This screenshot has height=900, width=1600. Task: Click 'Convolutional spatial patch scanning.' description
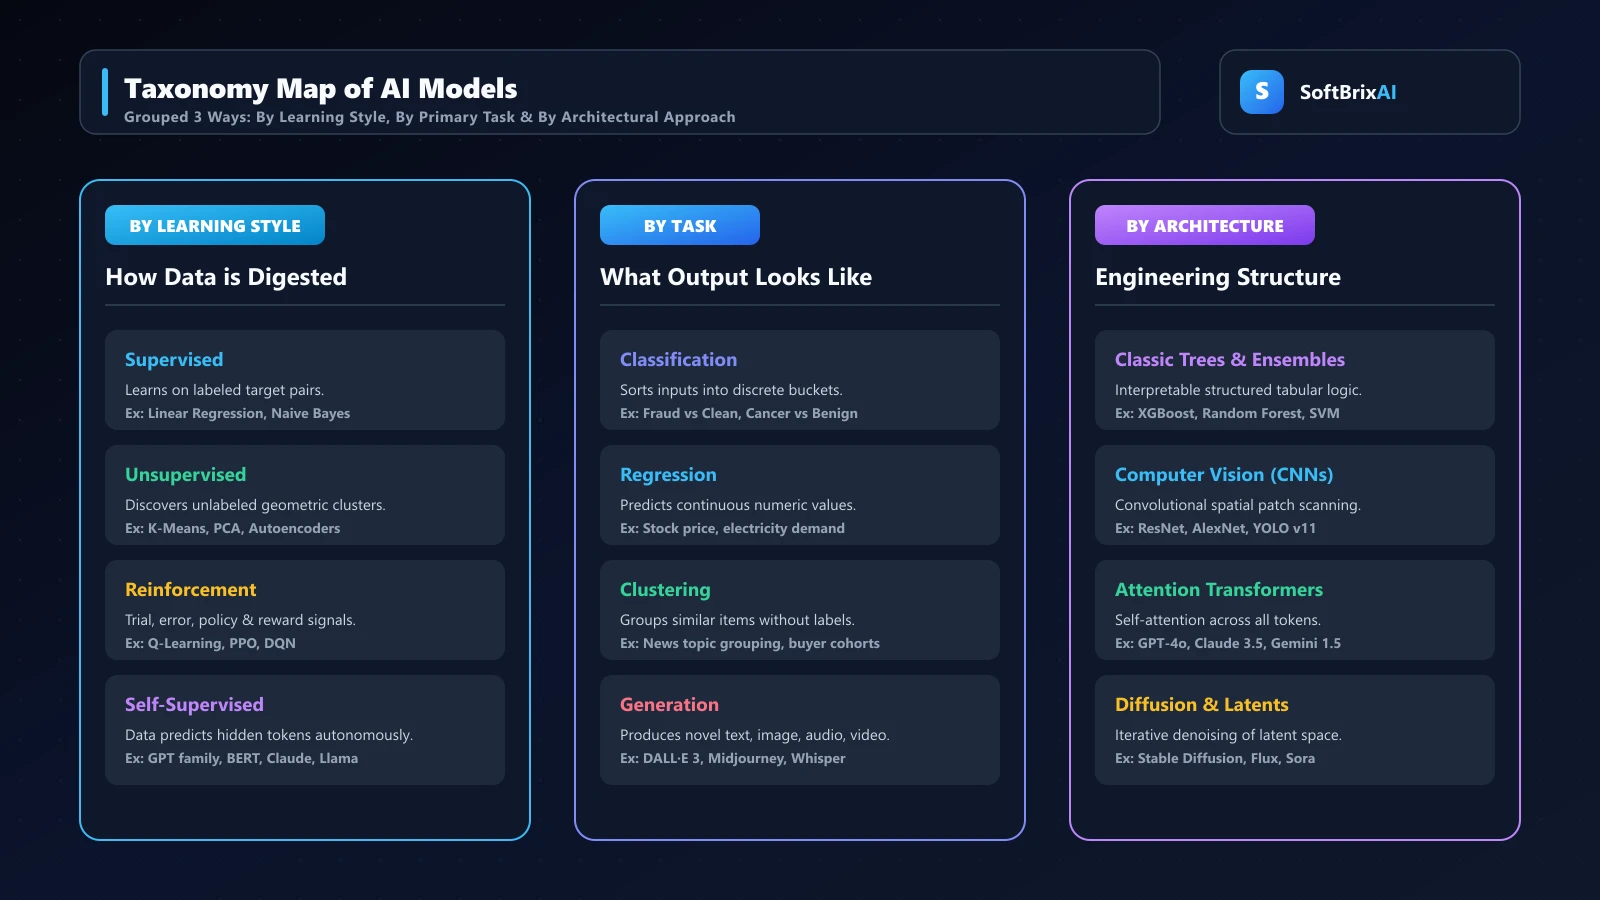[x=1238, y=505]
